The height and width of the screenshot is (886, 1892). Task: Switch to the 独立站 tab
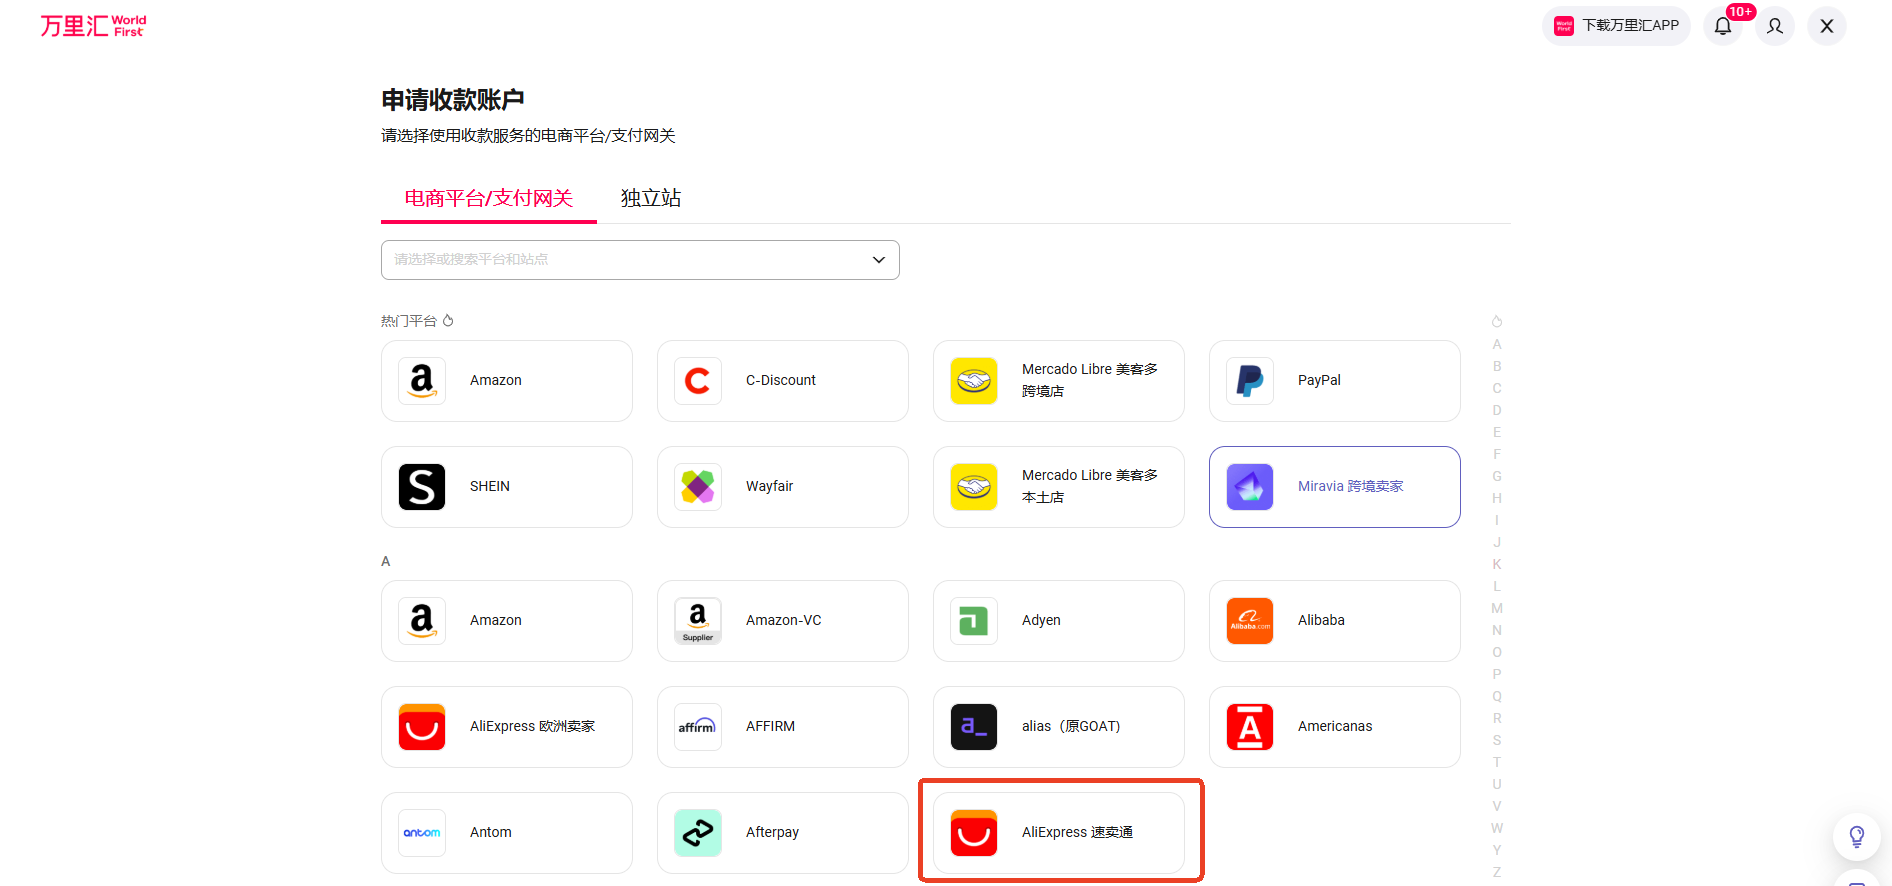click(x=651, y=198)
